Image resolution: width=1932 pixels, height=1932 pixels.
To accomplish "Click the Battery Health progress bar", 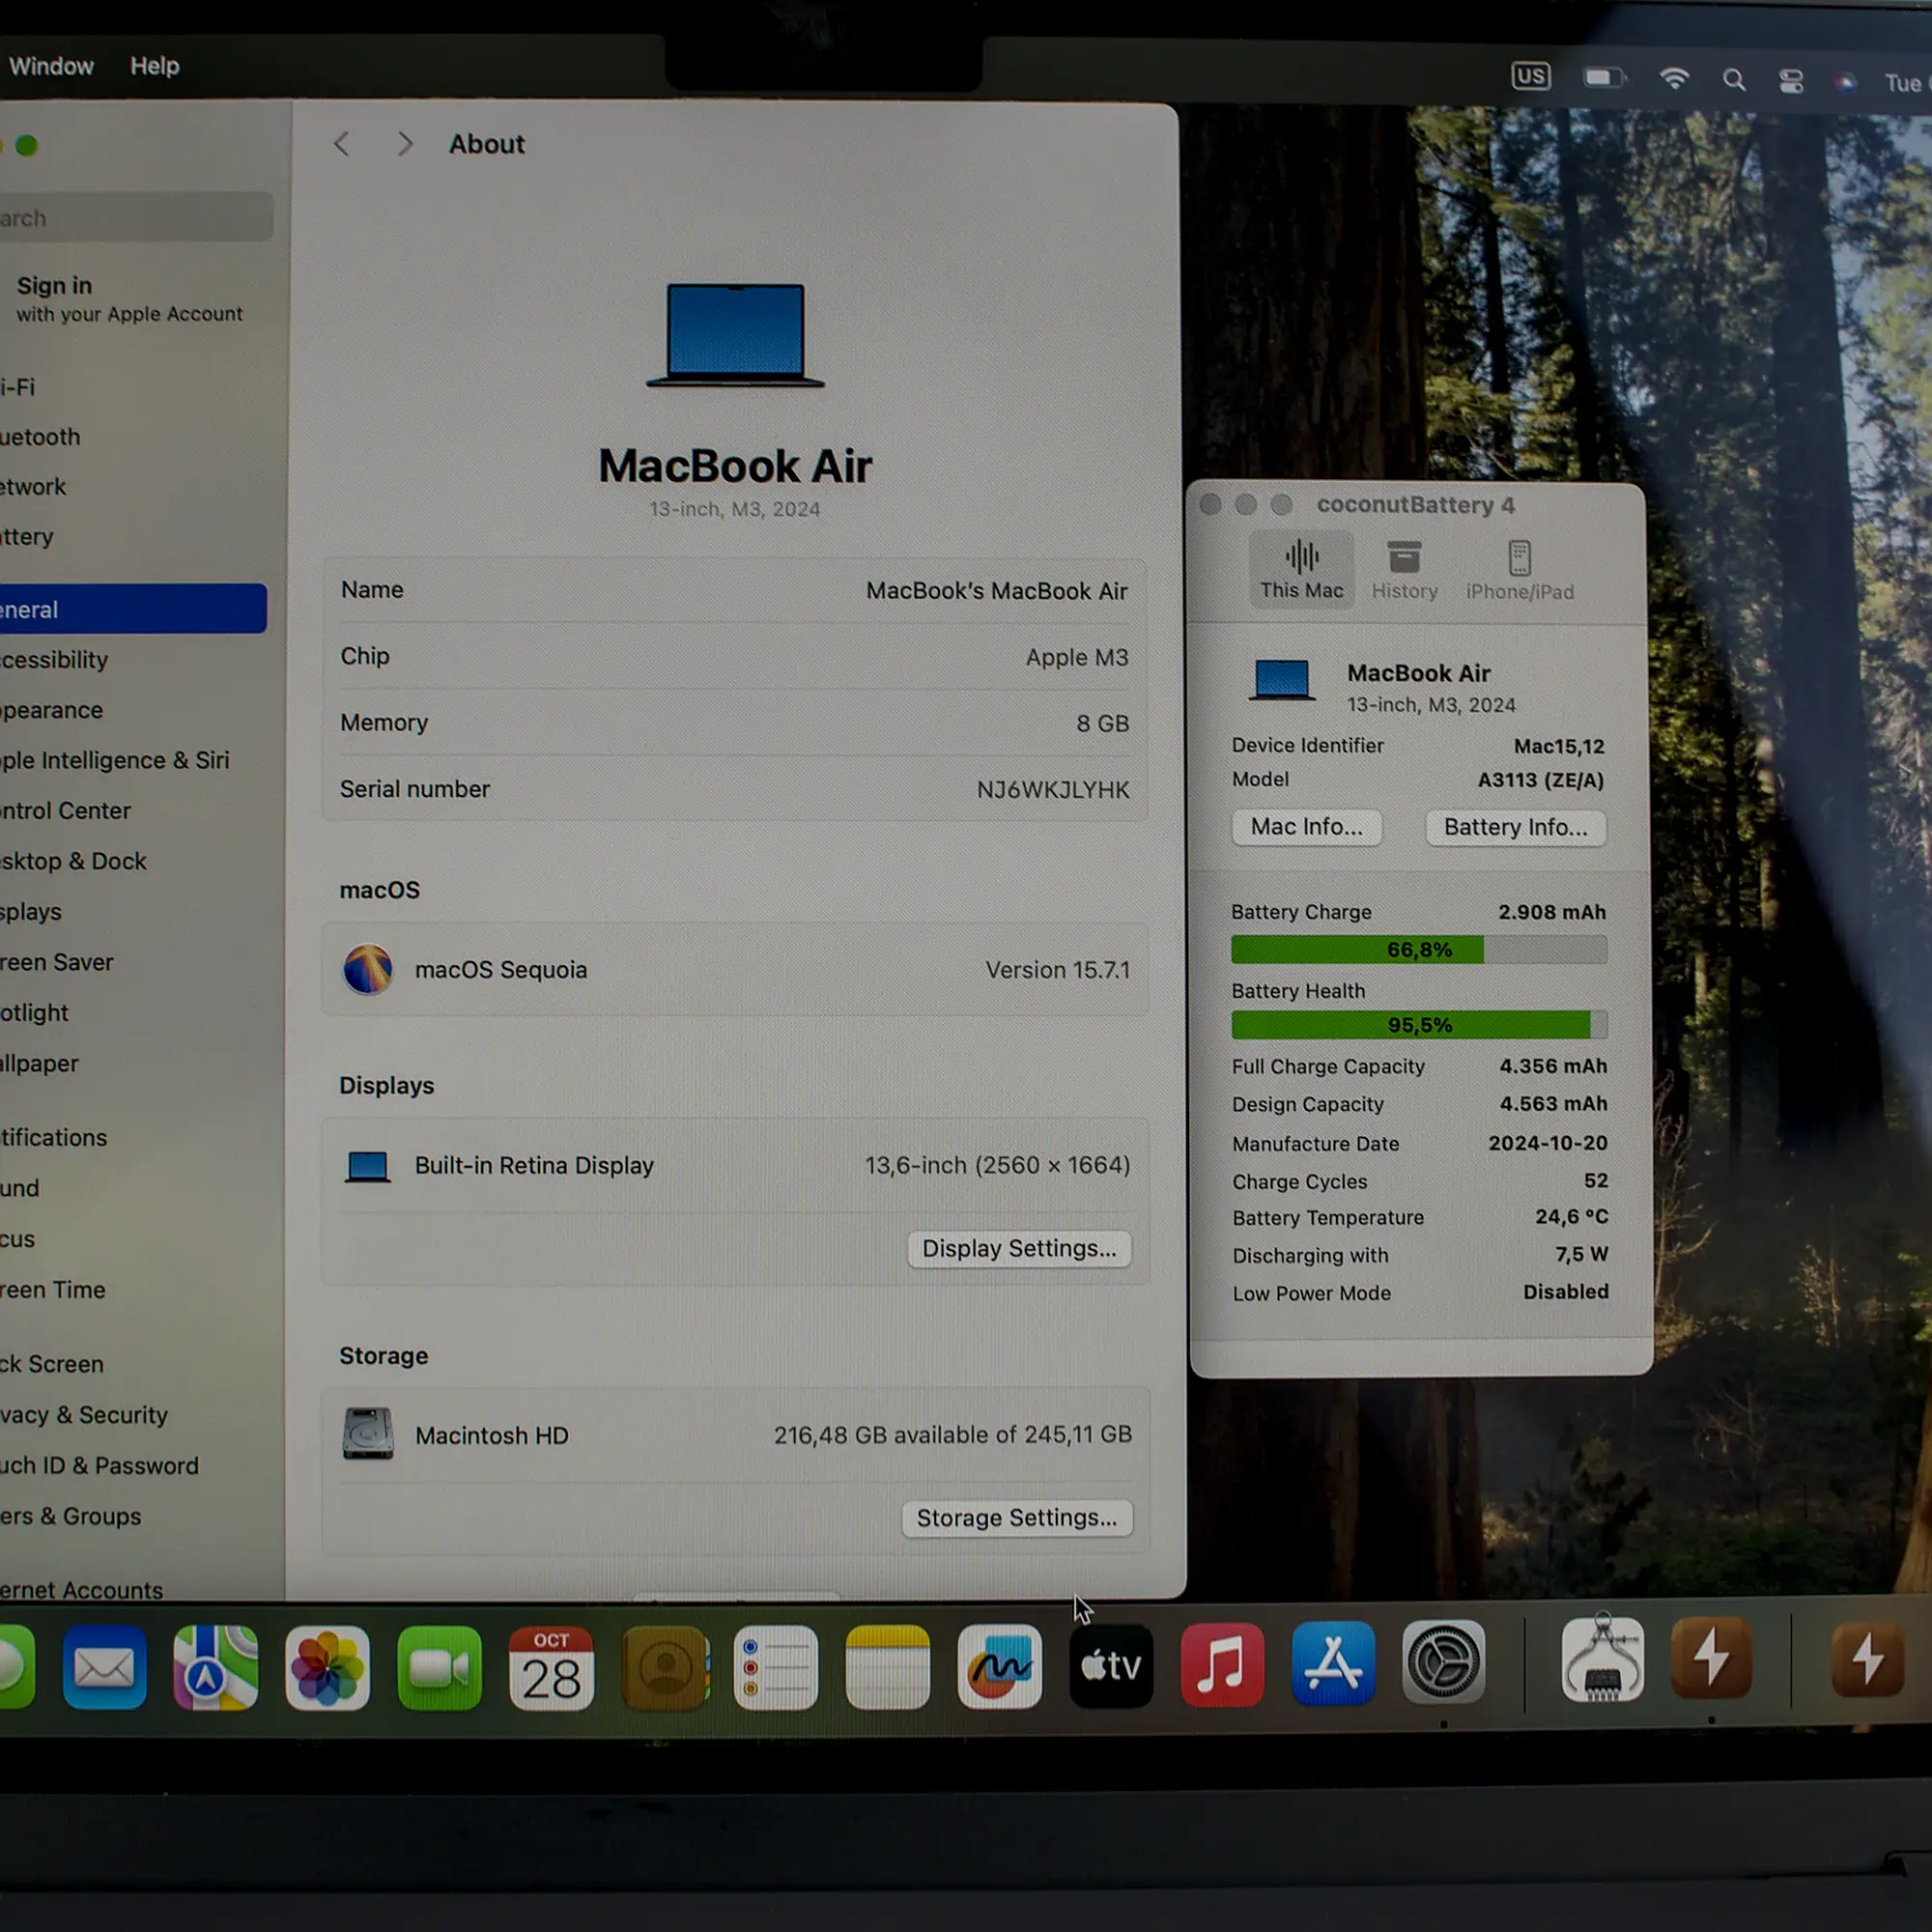I will pos(1418,1025).
